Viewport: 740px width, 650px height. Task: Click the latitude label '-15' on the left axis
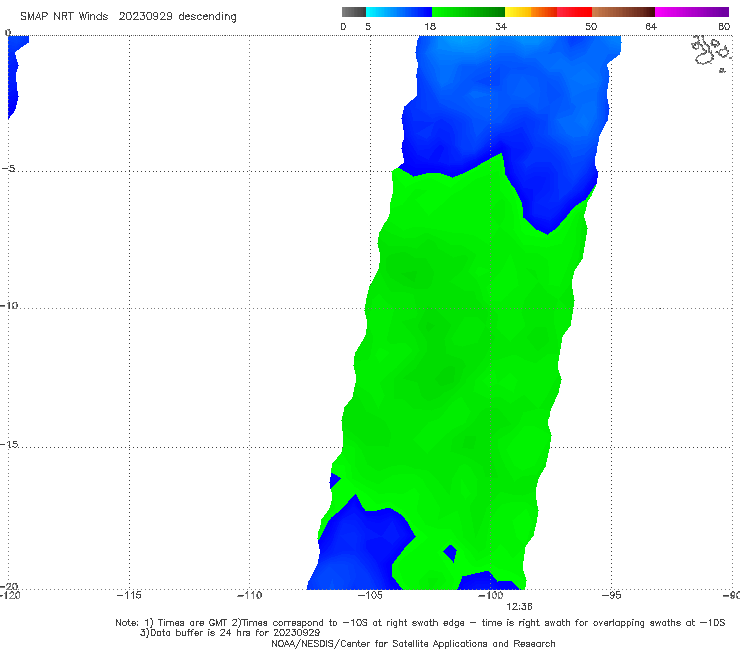point(9,444)
